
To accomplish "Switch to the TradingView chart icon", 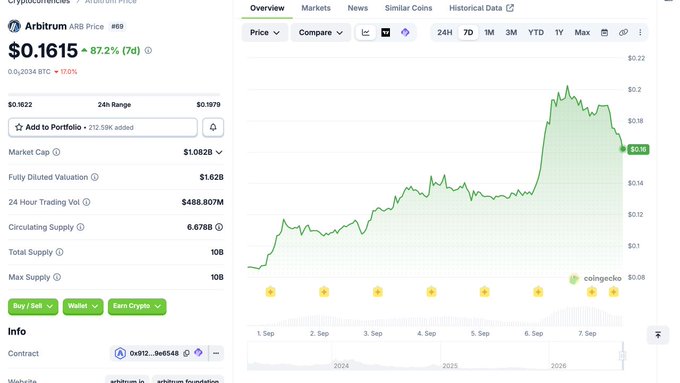I will (x=386, y=33).
